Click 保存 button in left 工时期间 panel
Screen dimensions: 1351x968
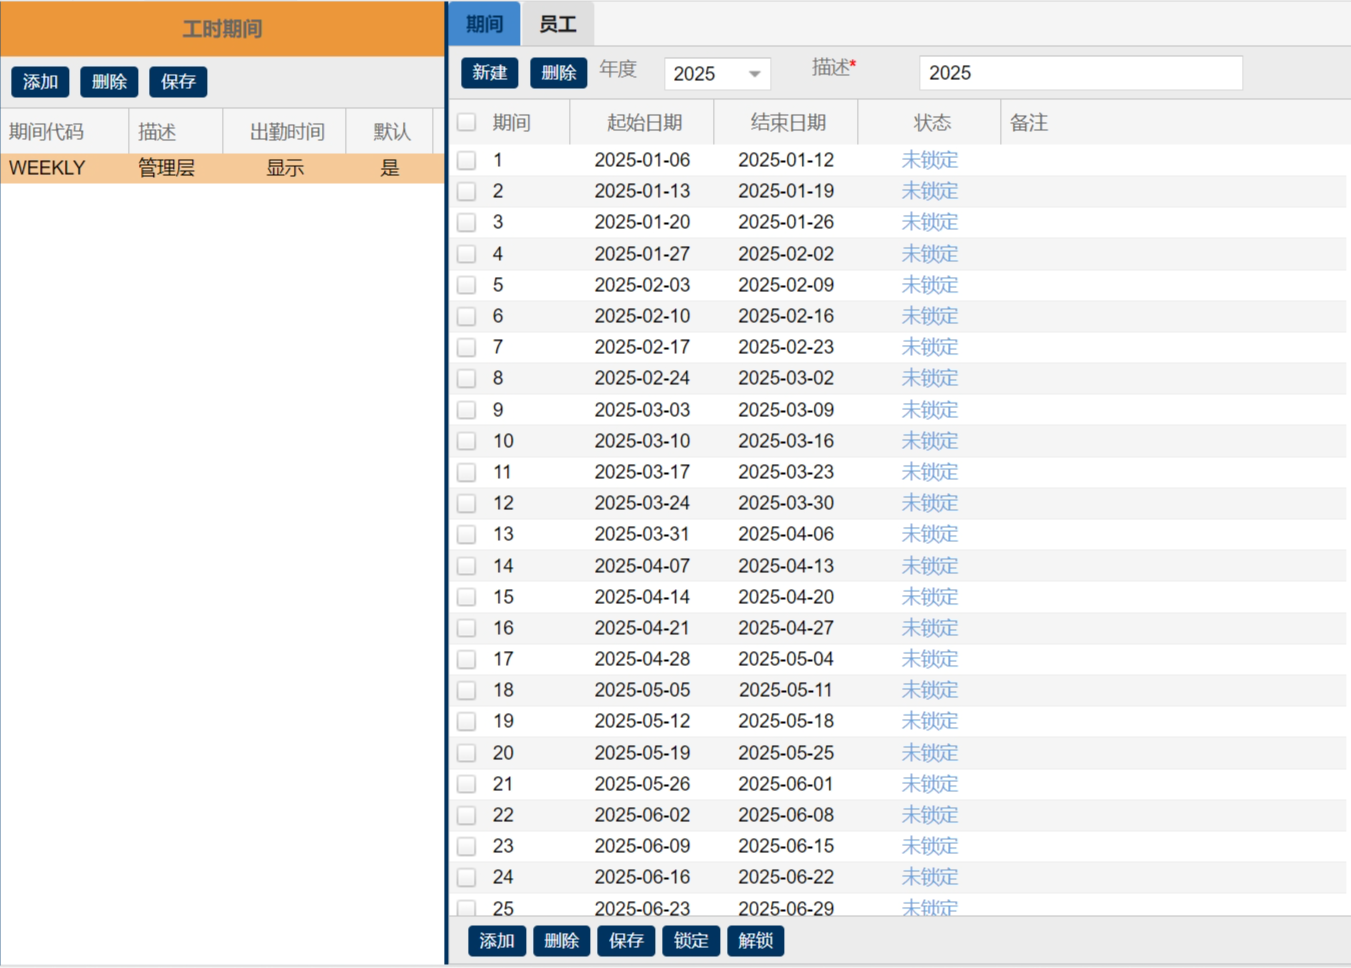pyautogui.click(x=178, y=82)
